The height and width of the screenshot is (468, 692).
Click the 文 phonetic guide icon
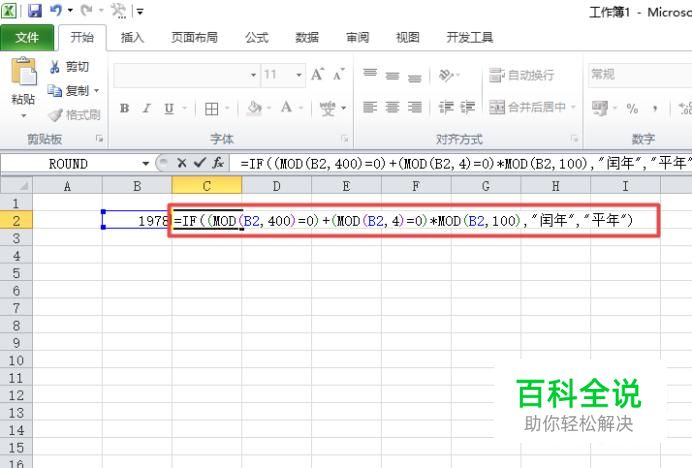(x=327, y=108)
